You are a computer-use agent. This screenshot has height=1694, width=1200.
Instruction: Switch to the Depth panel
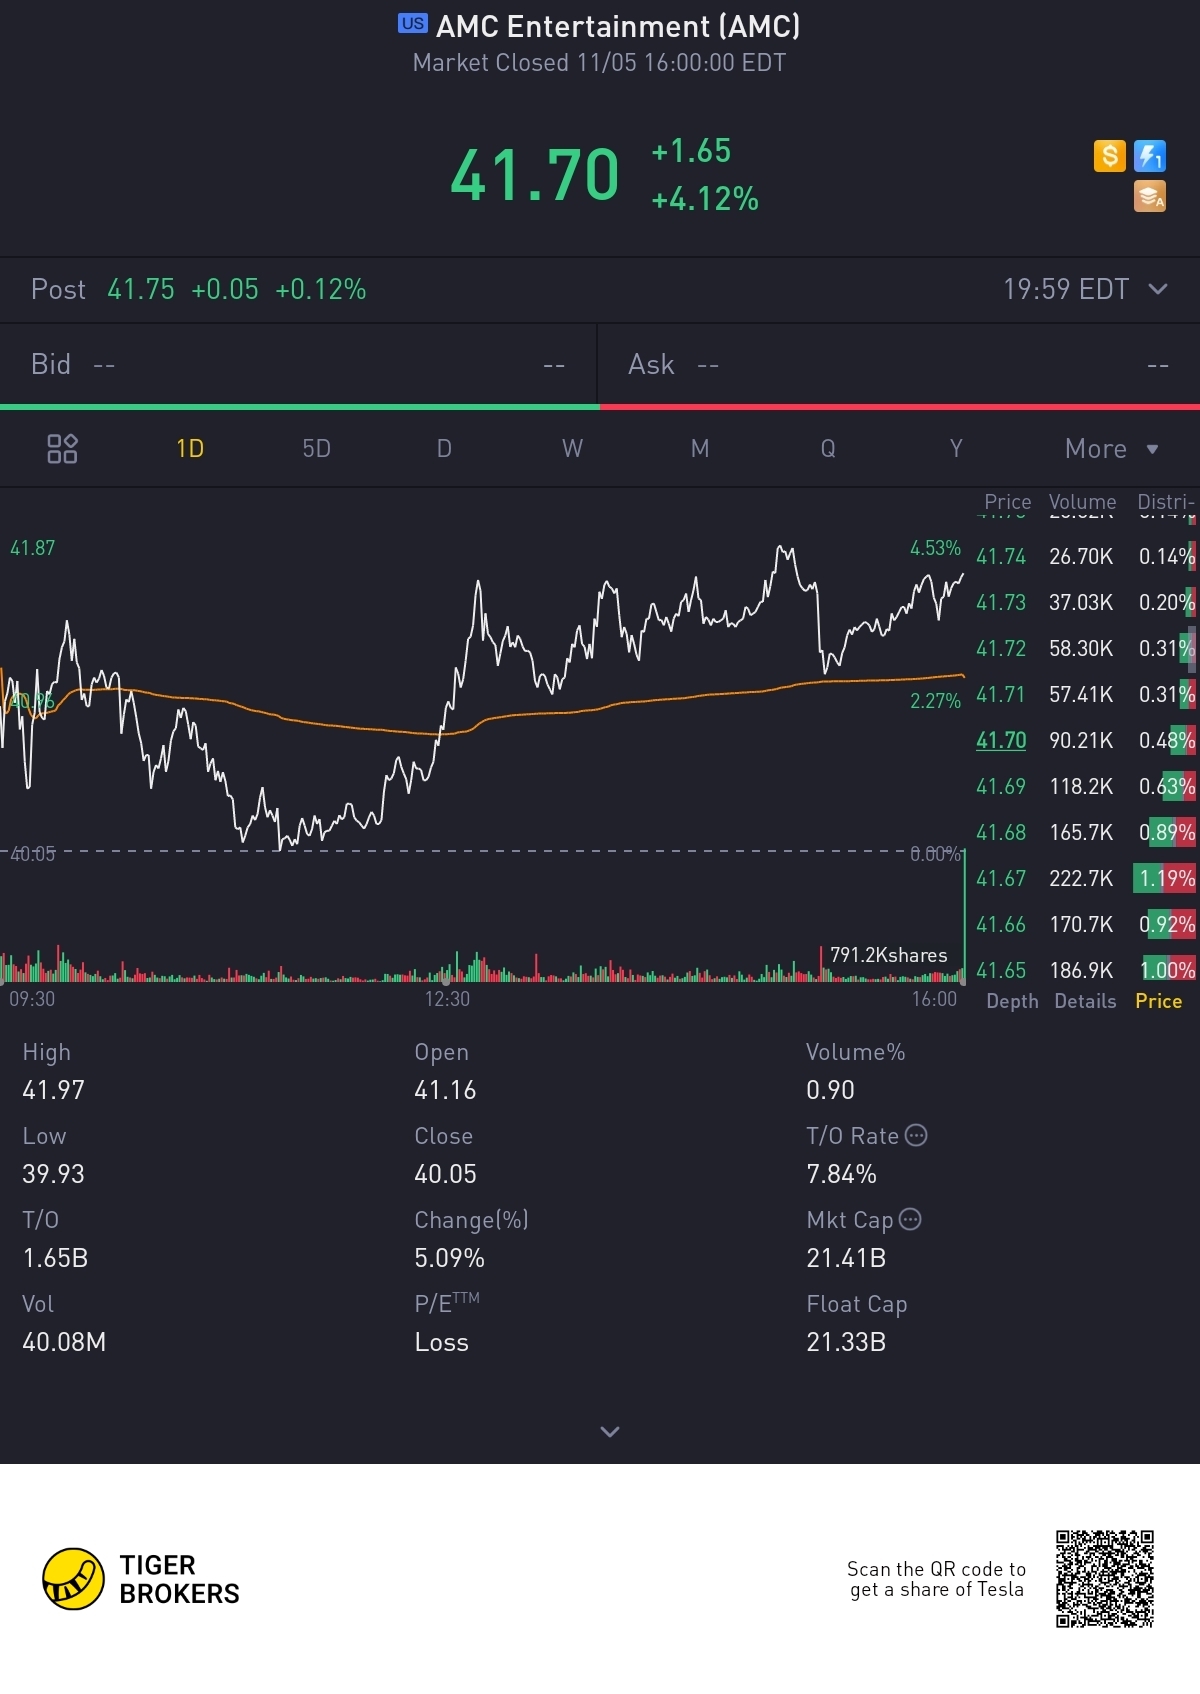pos(1012,1001)
